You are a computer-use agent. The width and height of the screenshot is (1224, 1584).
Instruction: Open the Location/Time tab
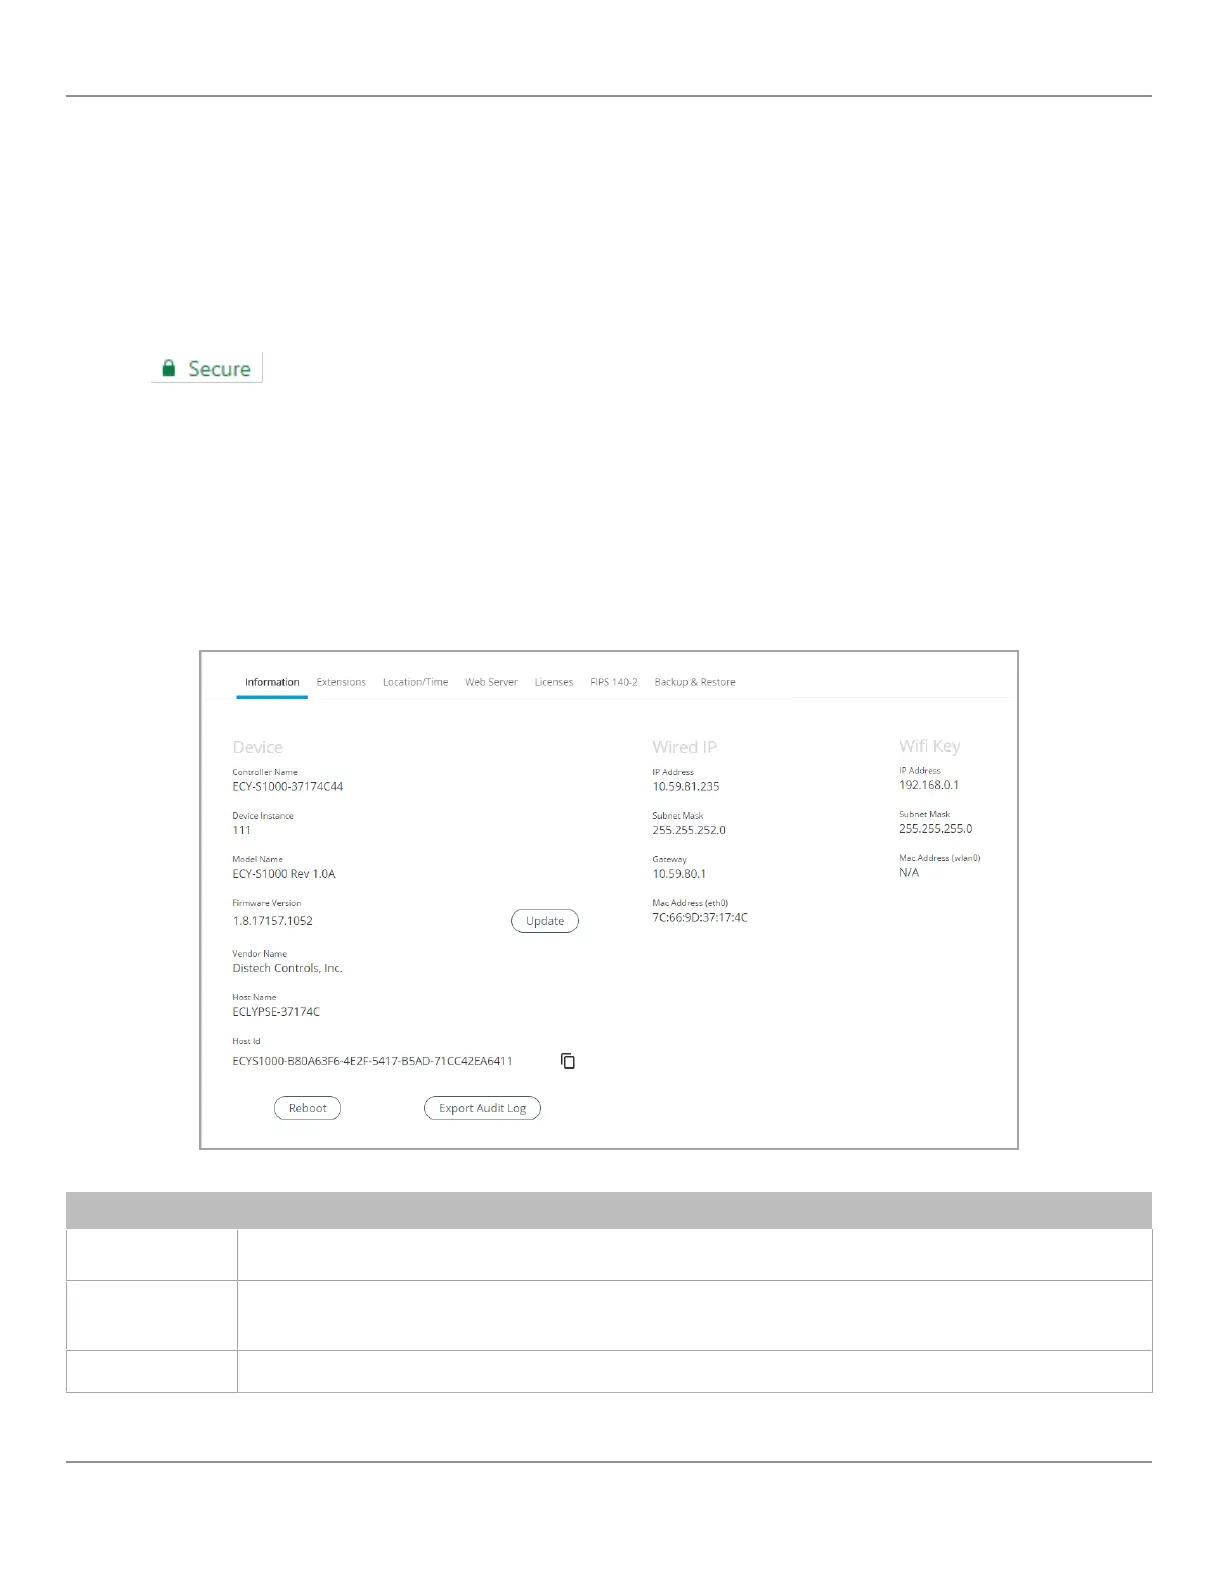tap(415, 682)
